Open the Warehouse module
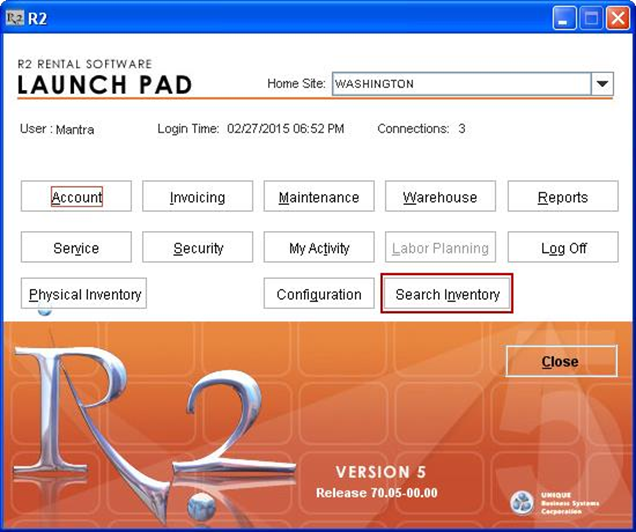Viewport: 636px width, 532px height. click(440, 196)
